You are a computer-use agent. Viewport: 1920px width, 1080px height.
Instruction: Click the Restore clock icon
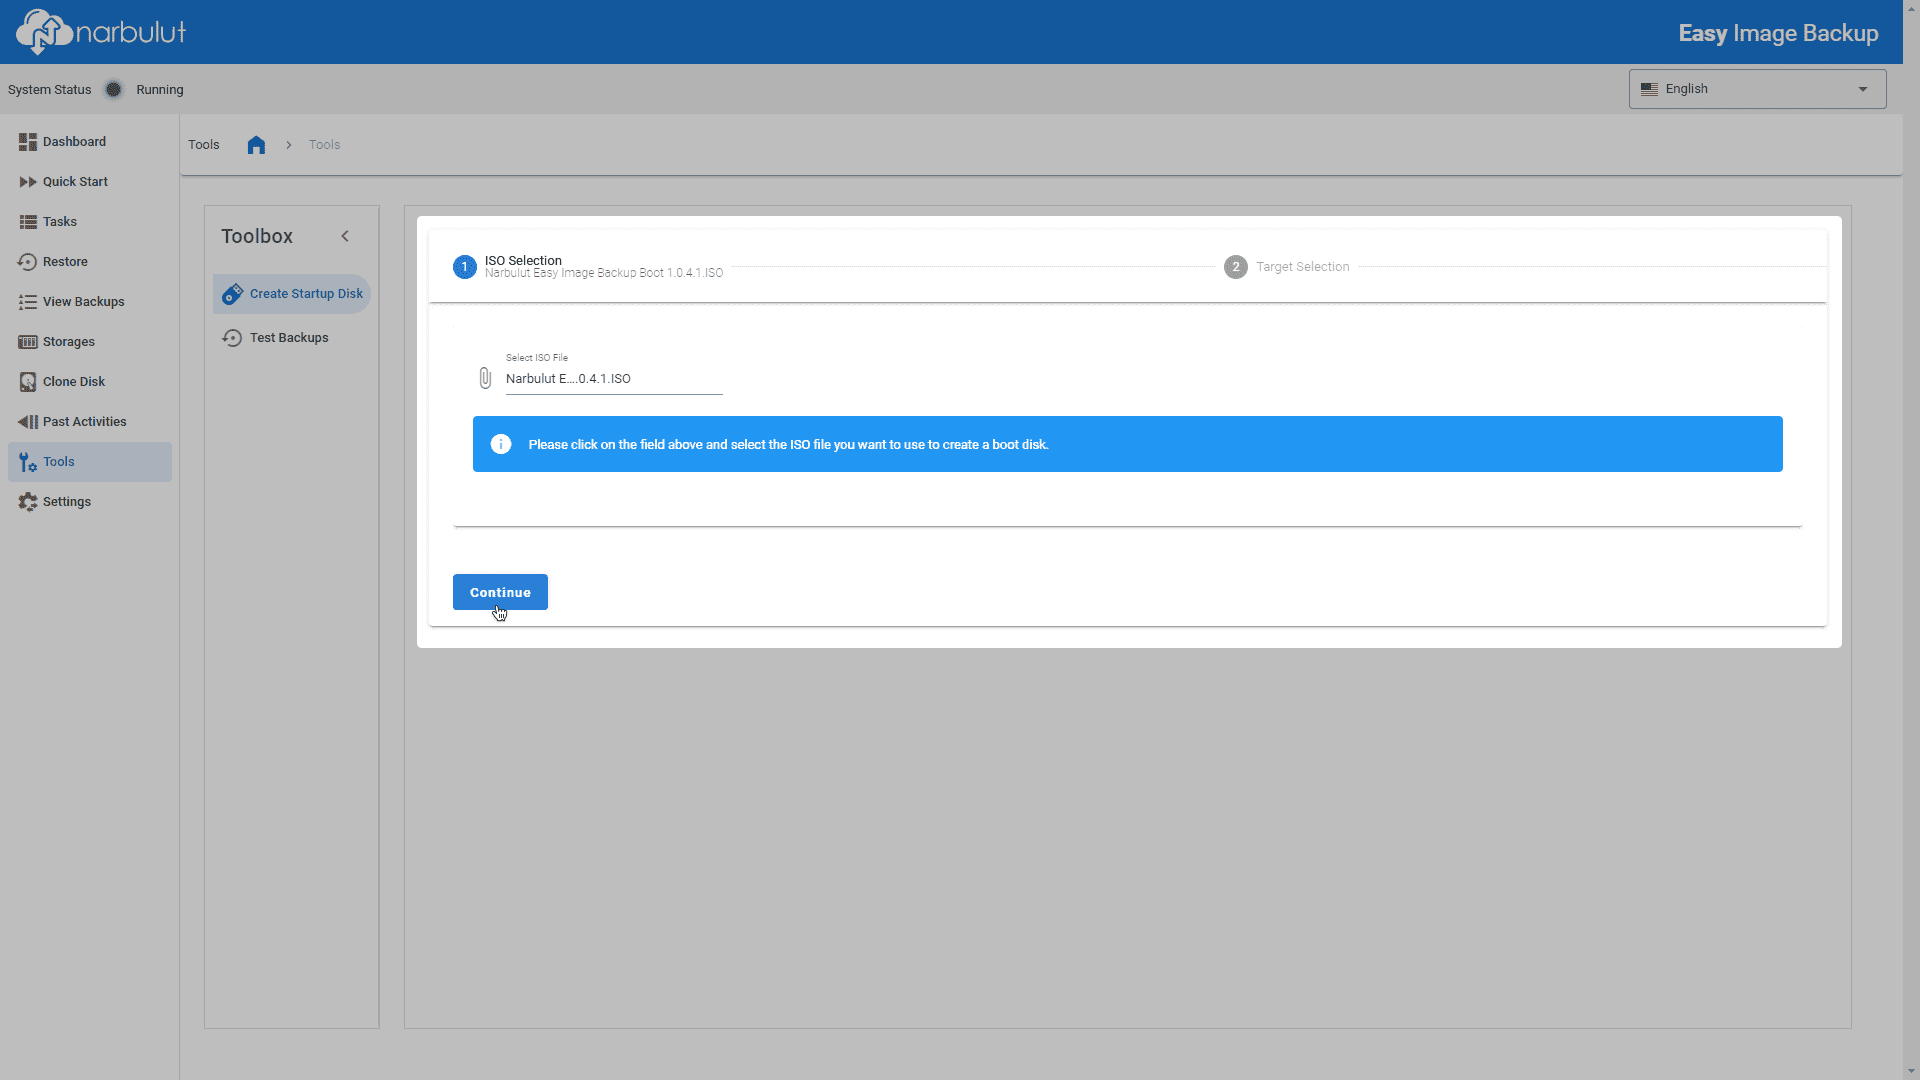[28, 262]
